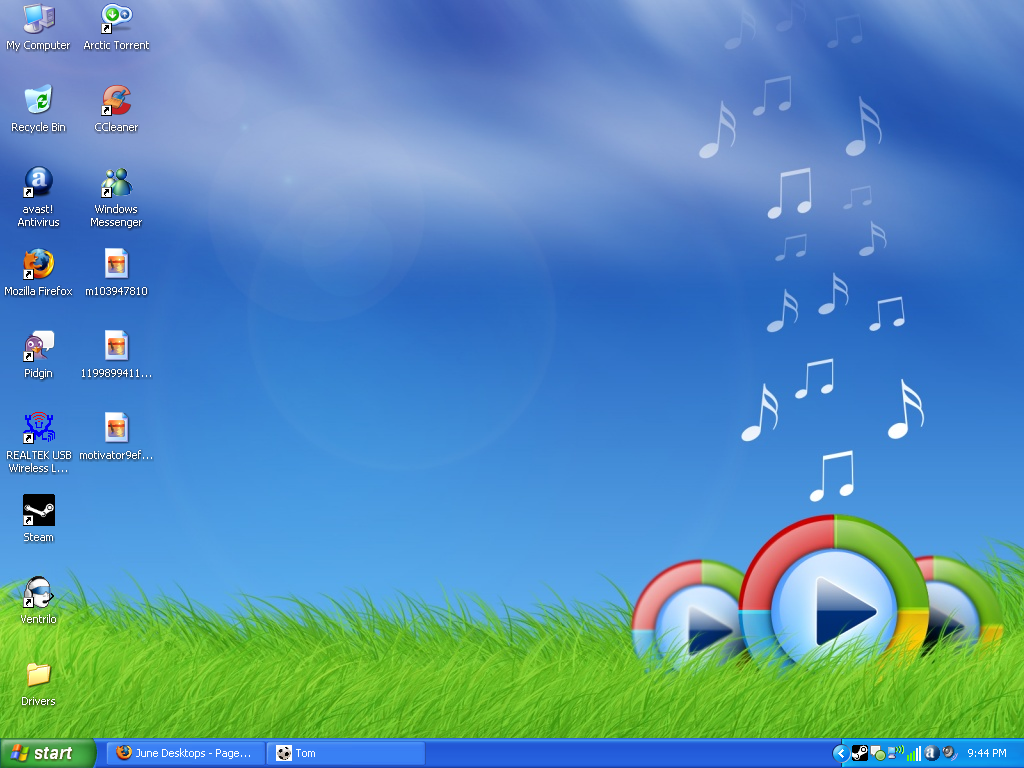Select the Recycle Bin icon
Viewport: 1024px width, 768px height.
[x=38, y=109]
